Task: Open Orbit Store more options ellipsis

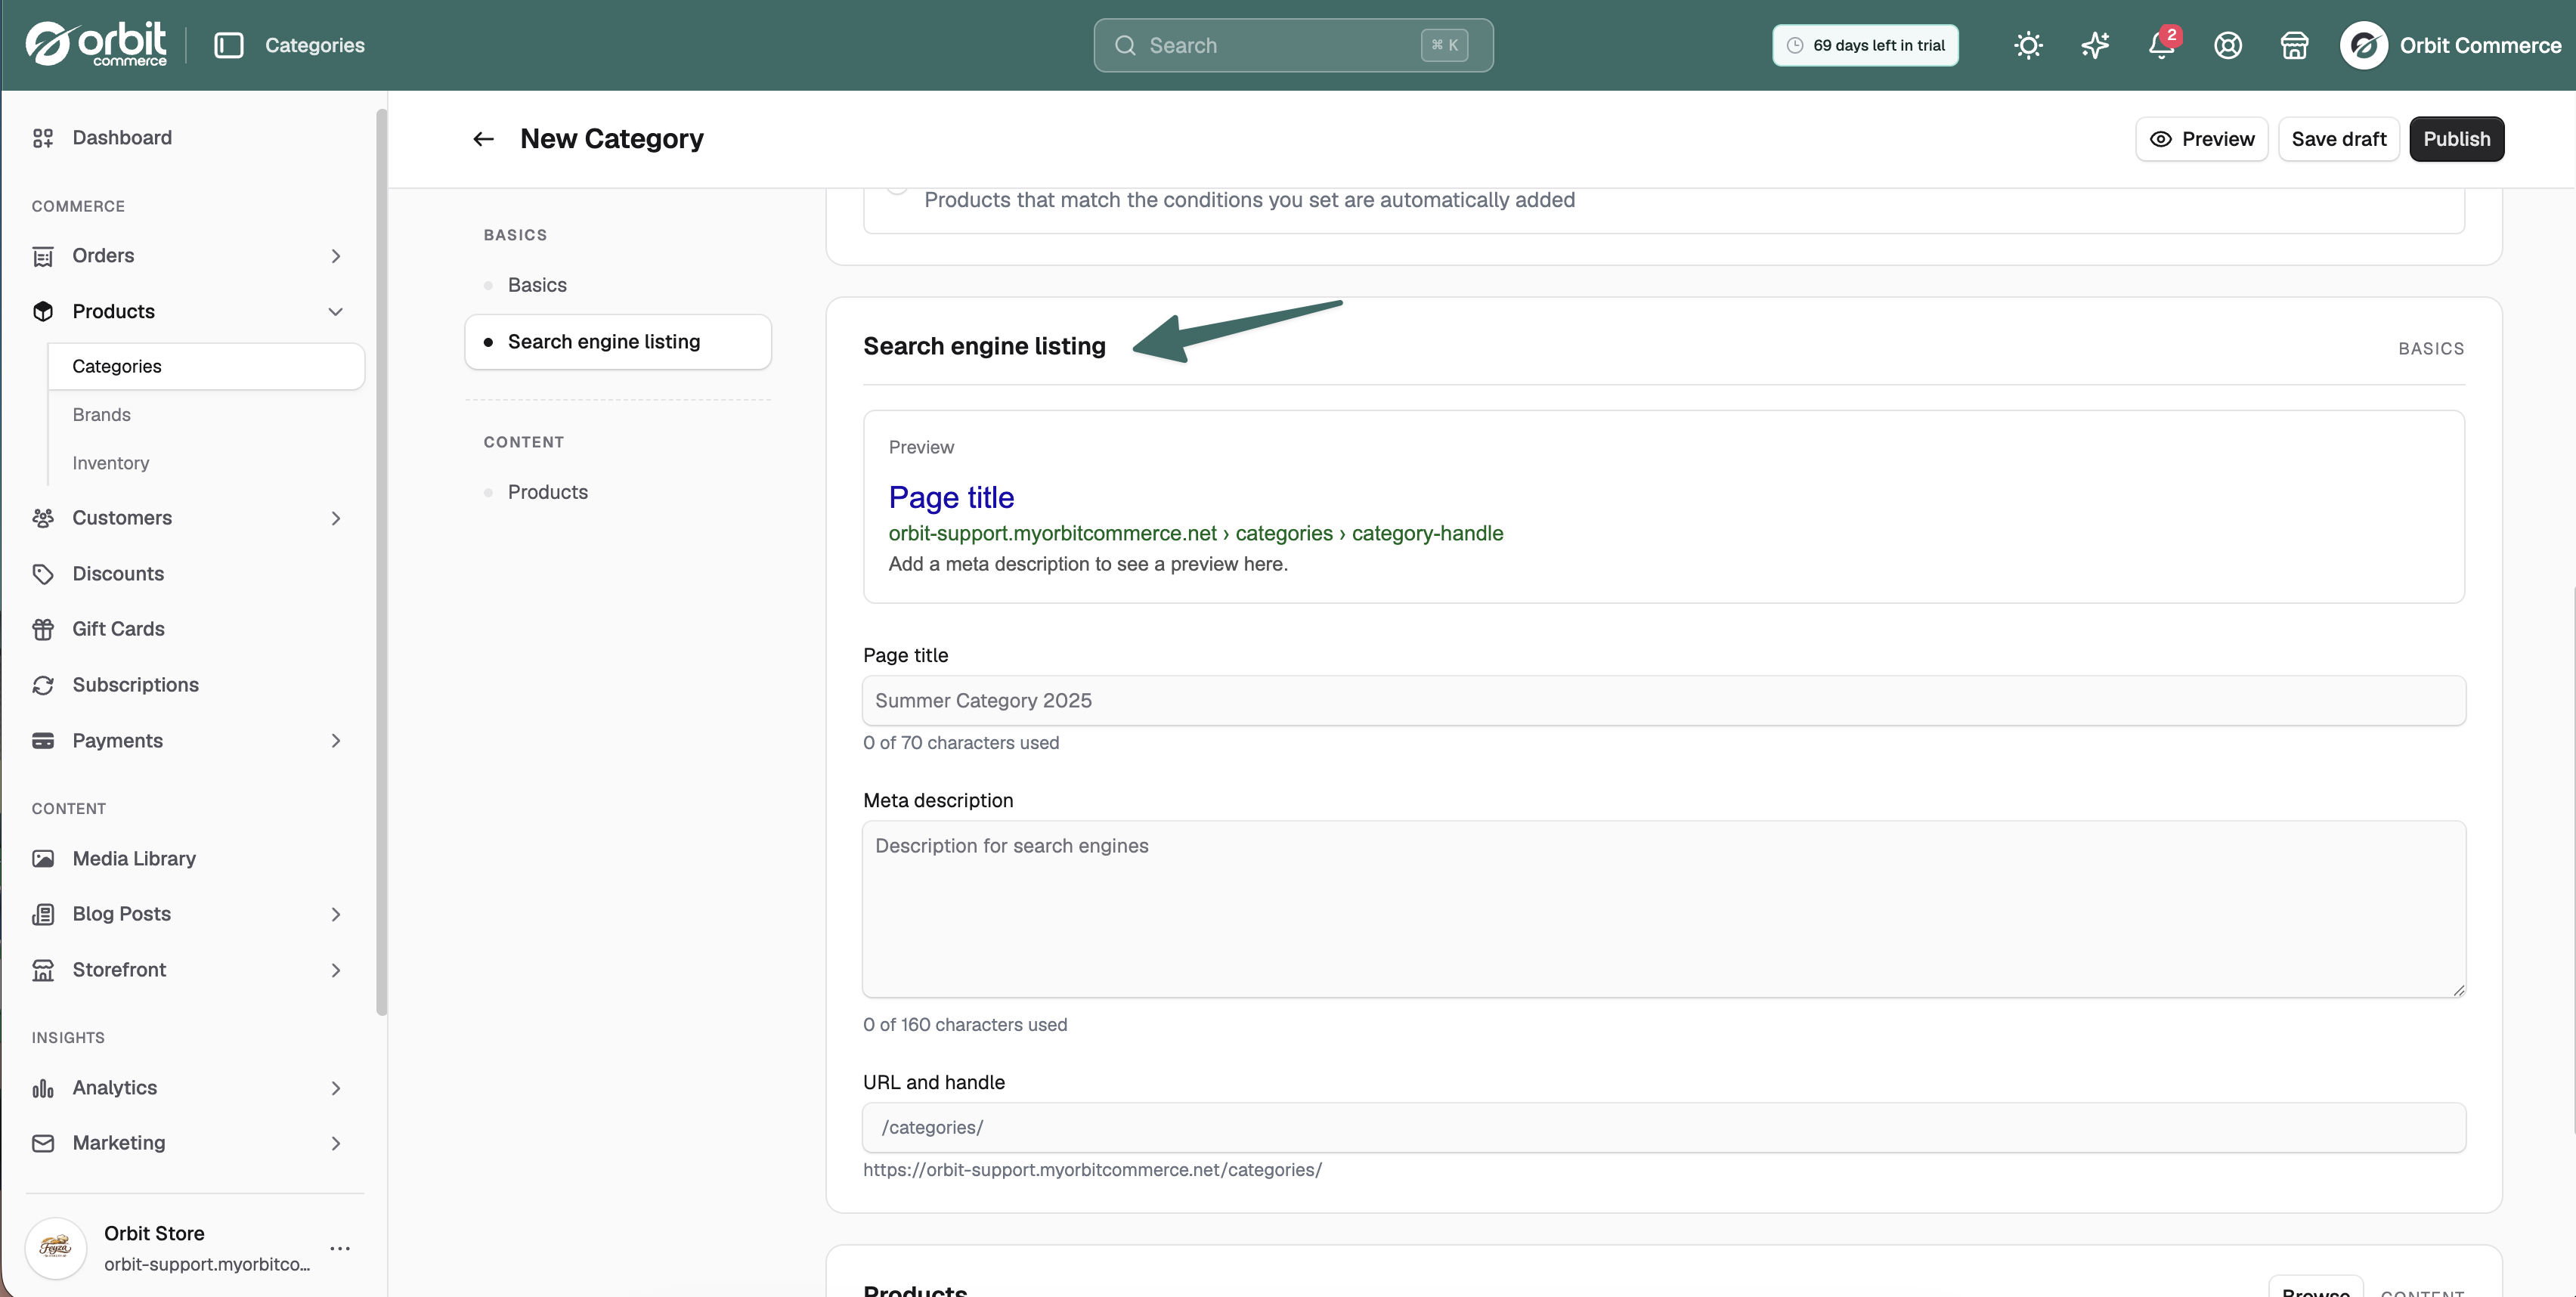Action: 340,1248
